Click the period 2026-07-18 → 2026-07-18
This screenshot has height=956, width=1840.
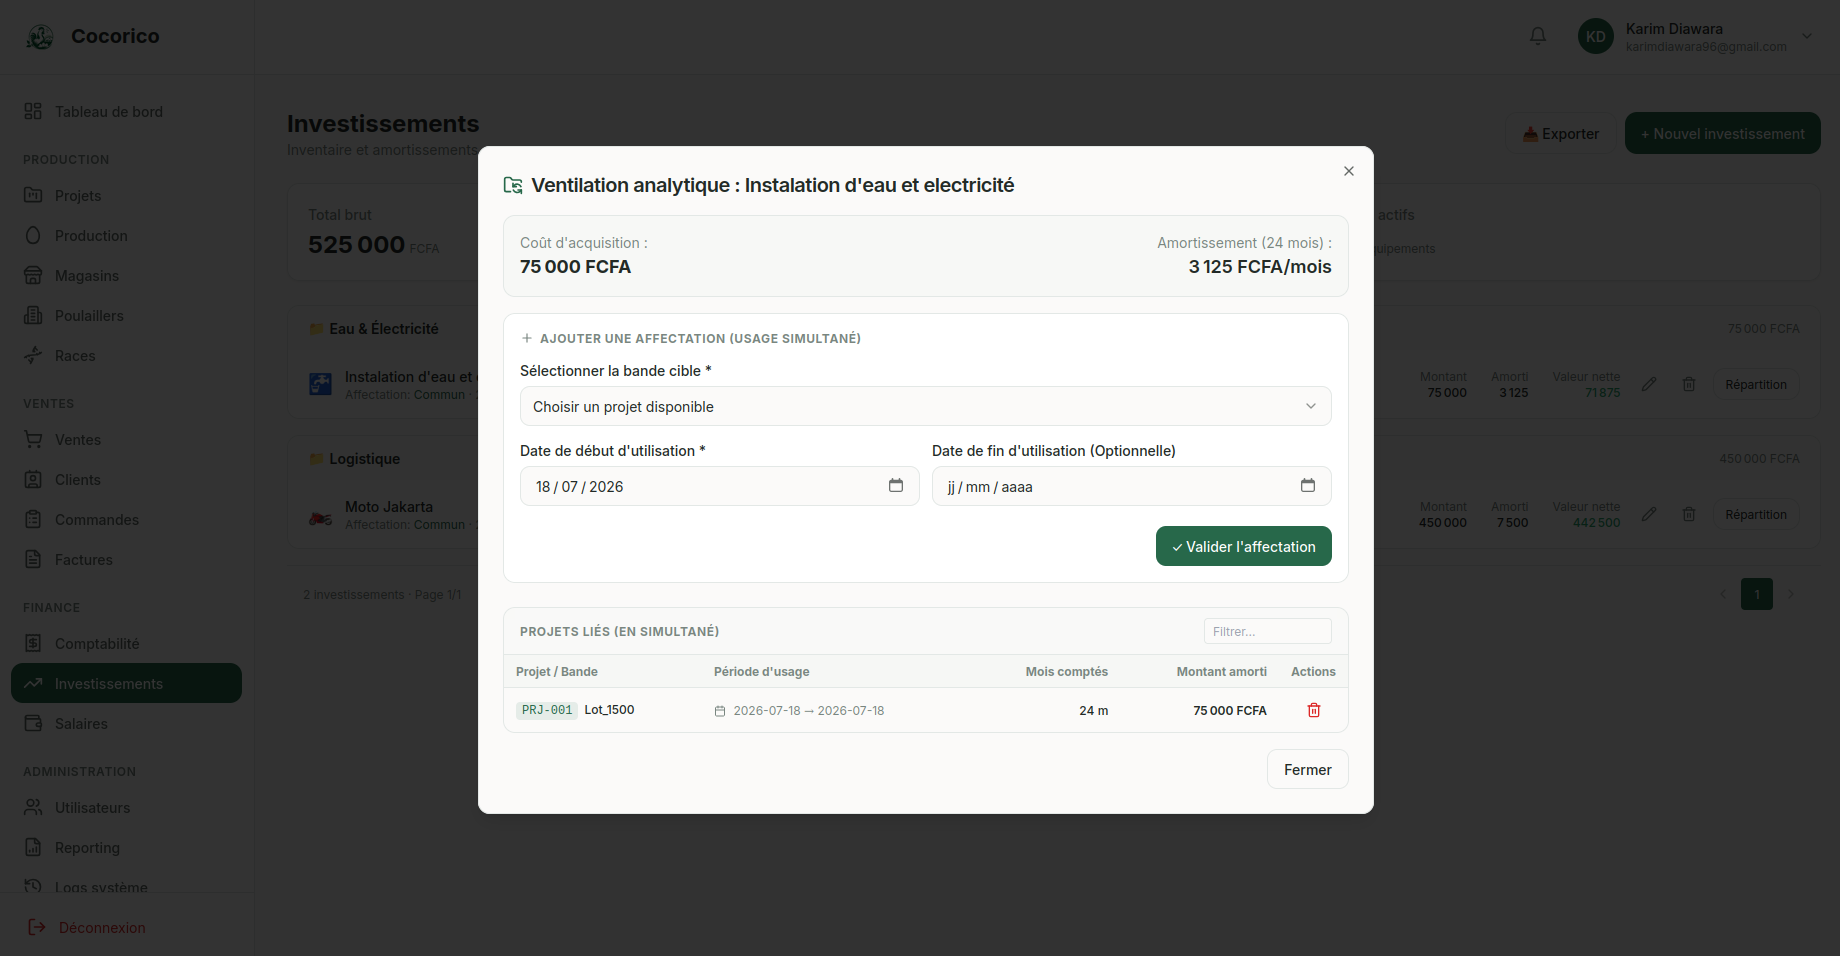809,711
